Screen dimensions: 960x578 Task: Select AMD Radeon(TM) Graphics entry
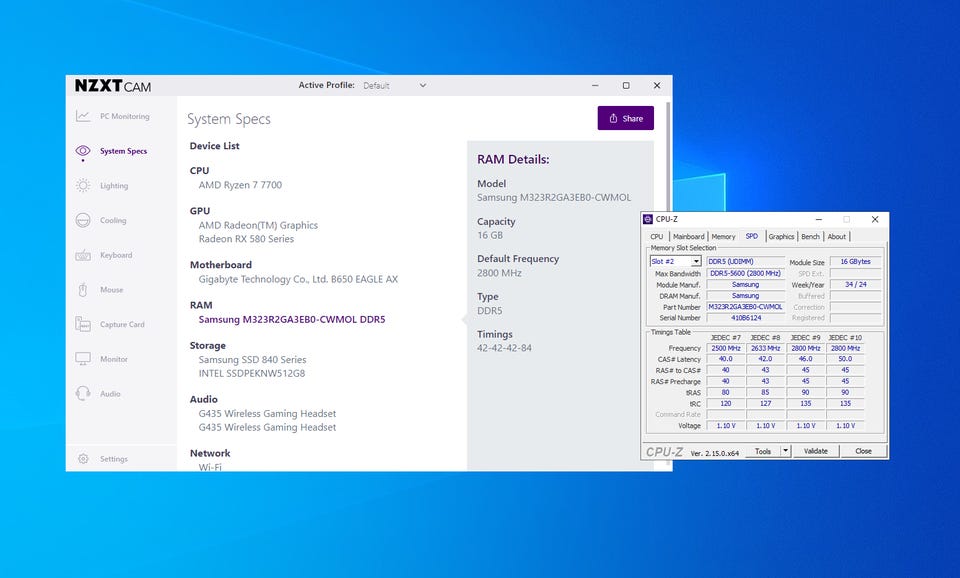258,225
